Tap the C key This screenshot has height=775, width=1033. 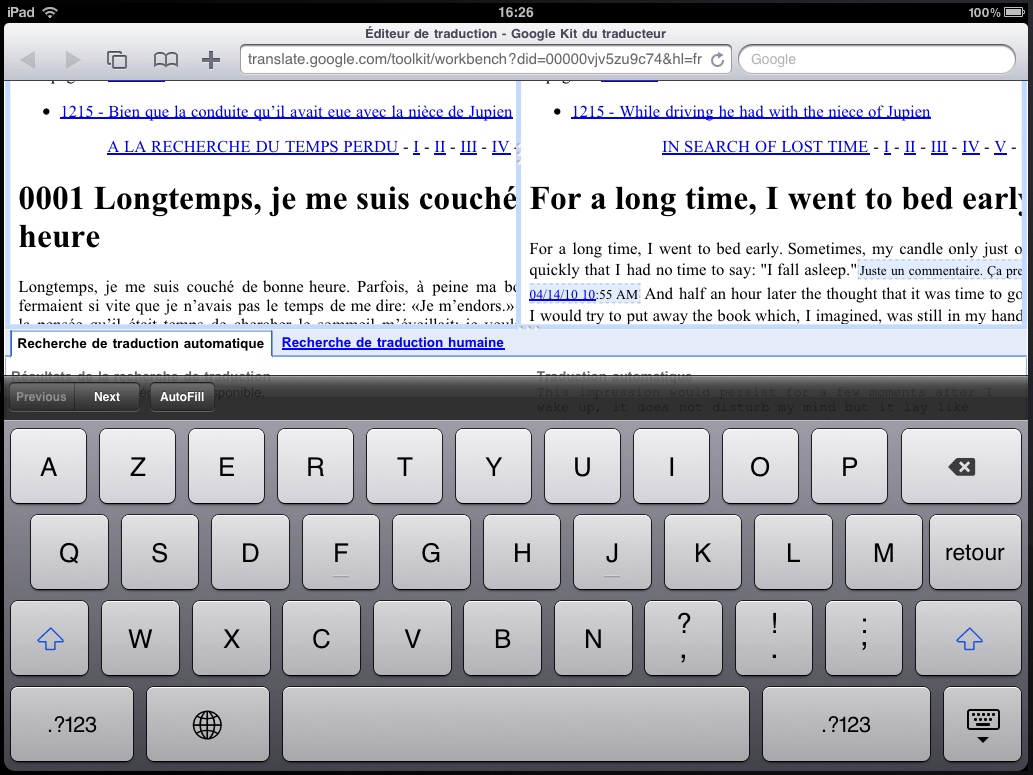[x=321, y=638]
